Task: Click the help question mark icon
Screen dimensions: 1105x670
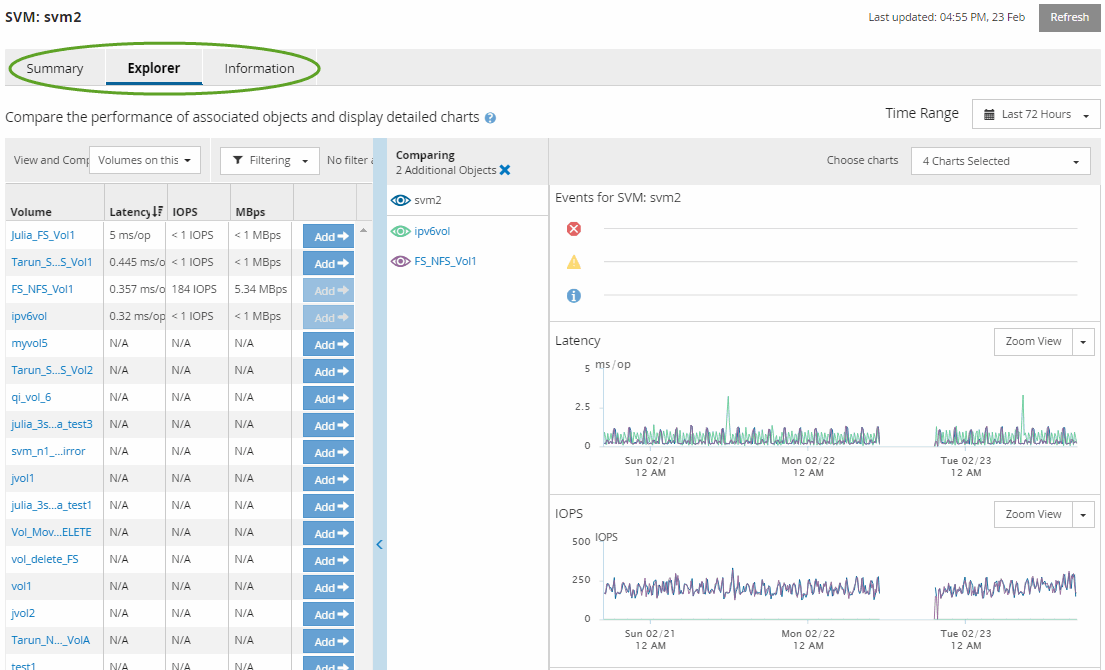Action: pyautogui.click(x=490, y=118)
